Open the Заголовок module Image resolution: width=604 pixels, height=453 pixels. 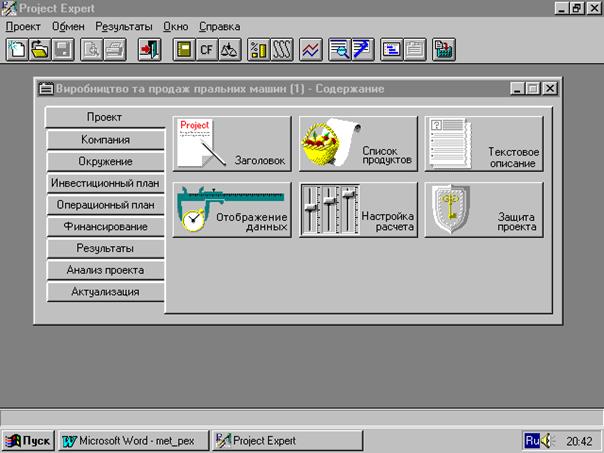coord(232,144)
